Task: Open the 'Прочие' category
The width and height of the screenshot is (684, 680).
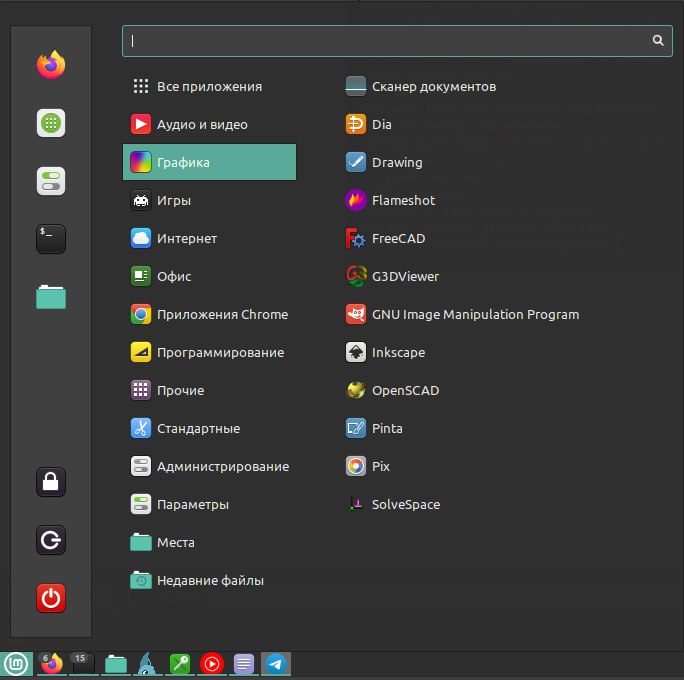Action: (x=209, y=390)
